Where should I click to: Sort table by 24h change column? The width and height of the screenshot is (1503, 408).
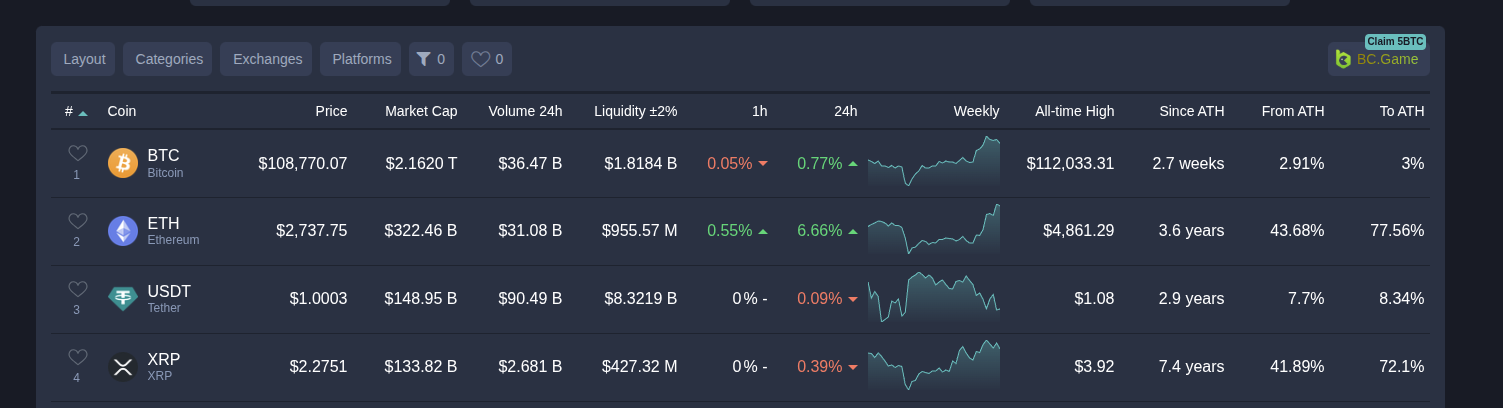coord(846,111)
